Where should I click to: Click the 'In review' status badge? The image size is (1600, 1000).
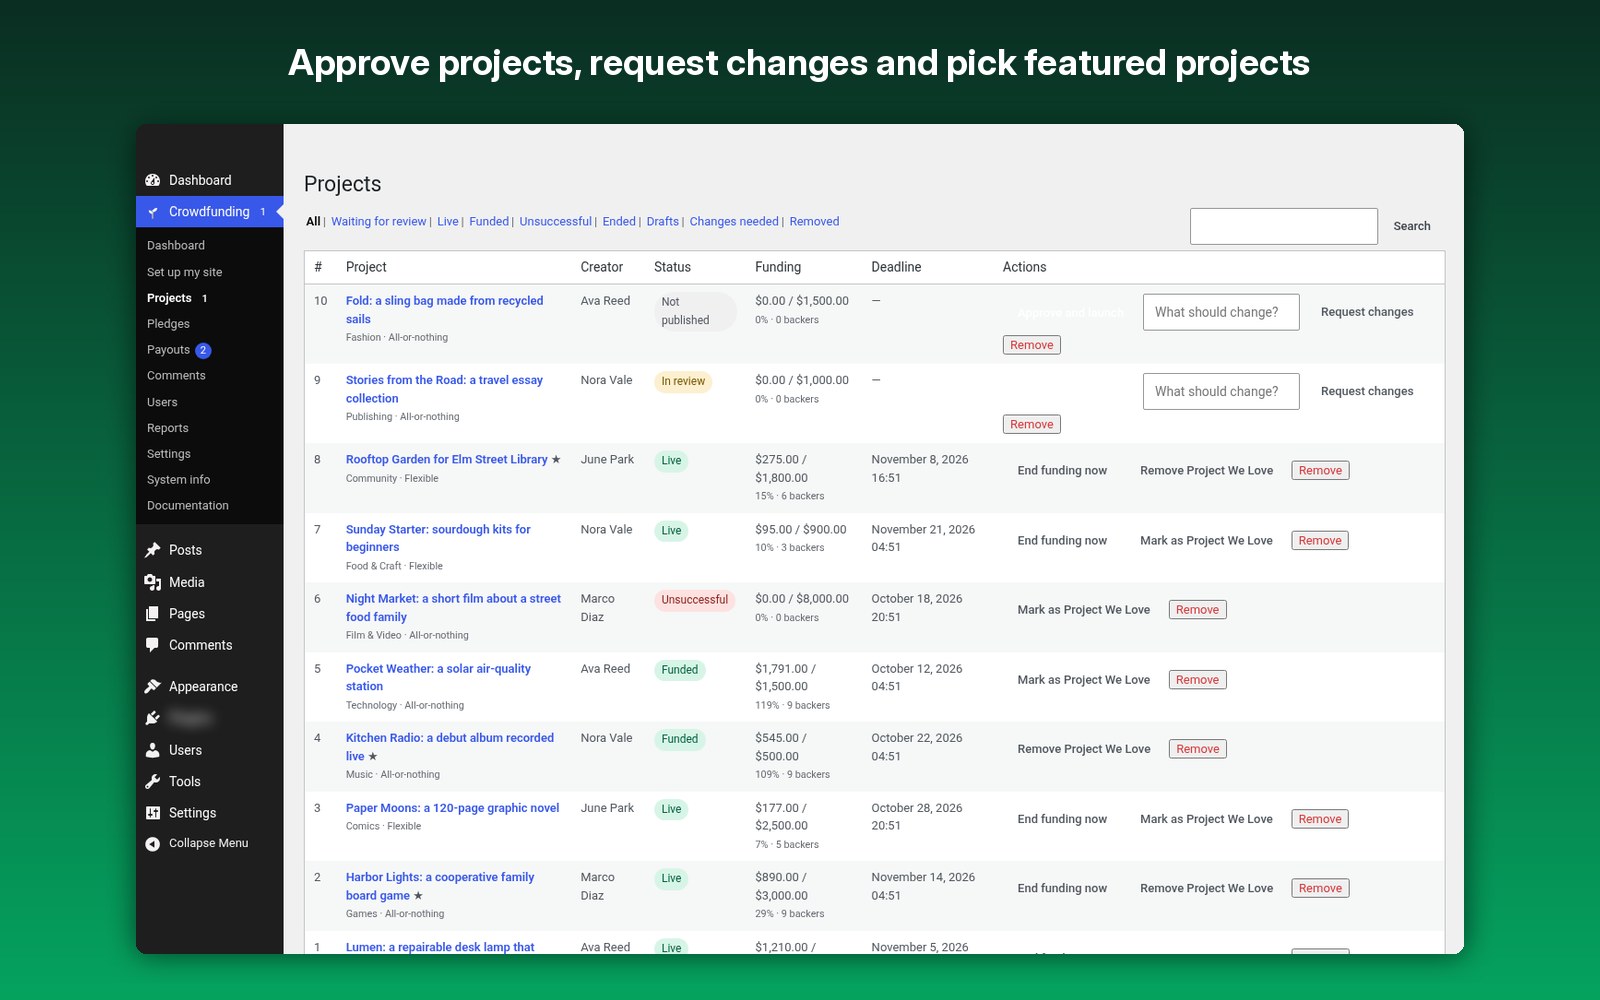coord(683,381)
